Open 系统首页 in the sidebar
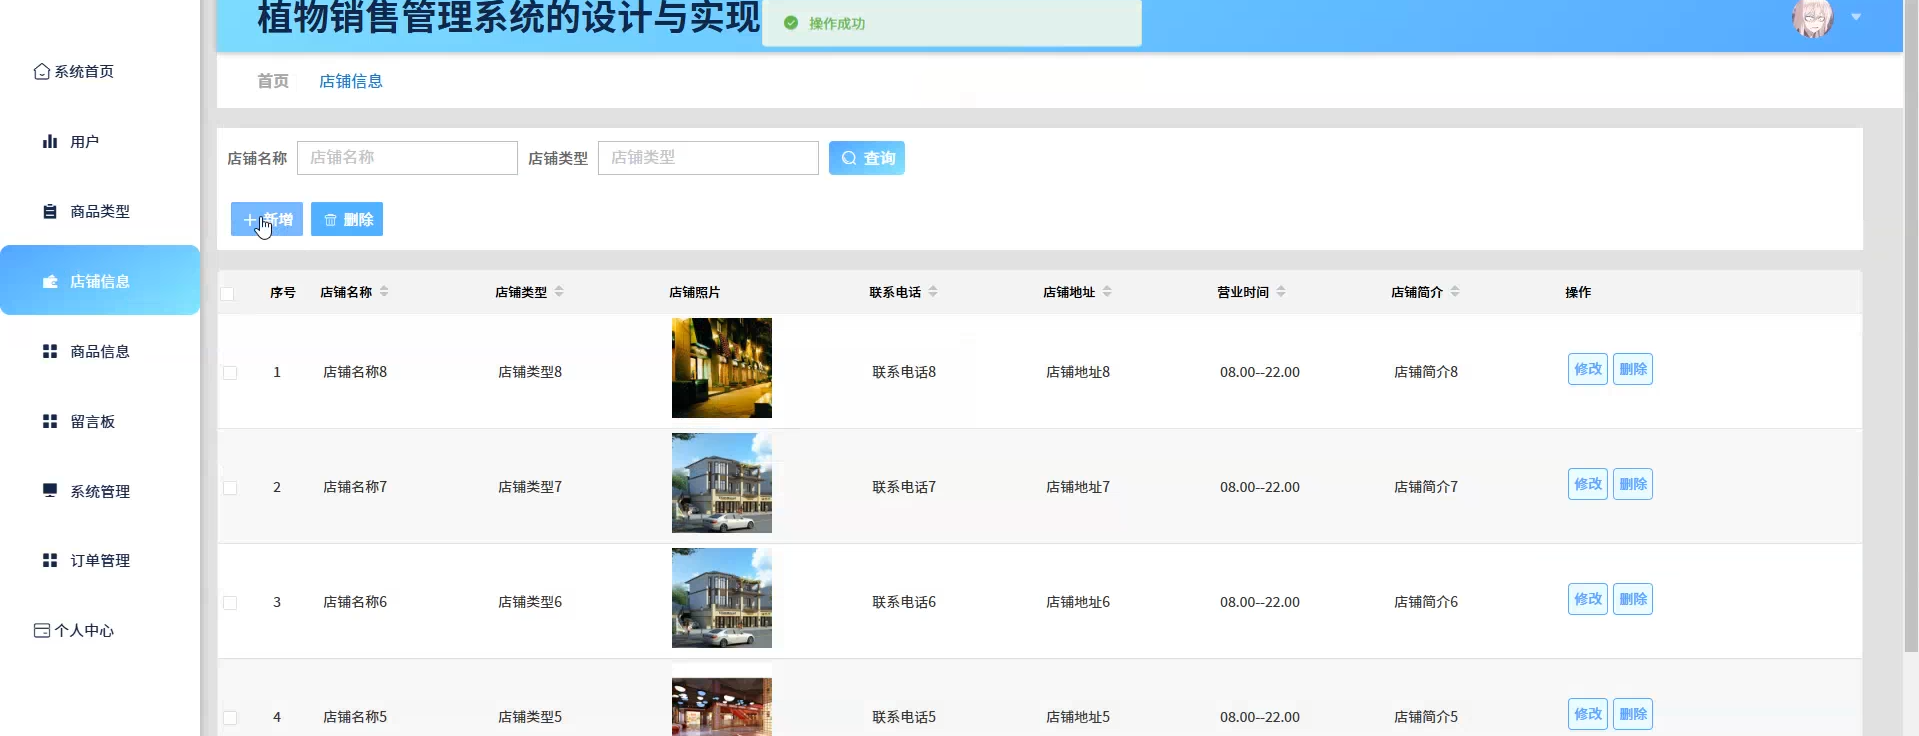Screen dimensions: 1919x736 coord(100,71)
